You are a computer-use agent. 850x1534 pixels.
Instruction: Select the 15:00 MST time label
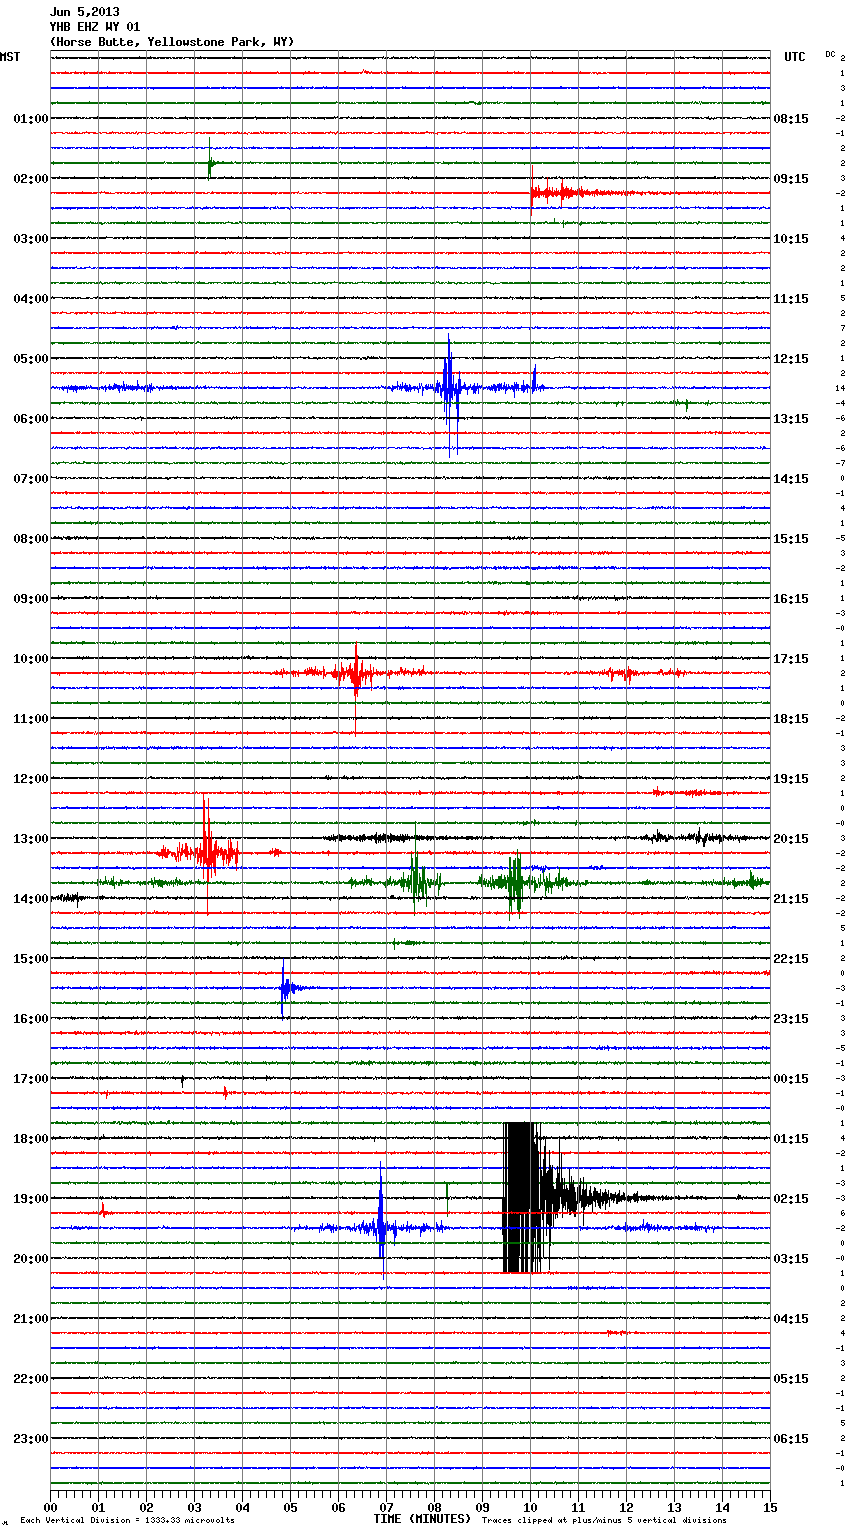pos(31,959)
